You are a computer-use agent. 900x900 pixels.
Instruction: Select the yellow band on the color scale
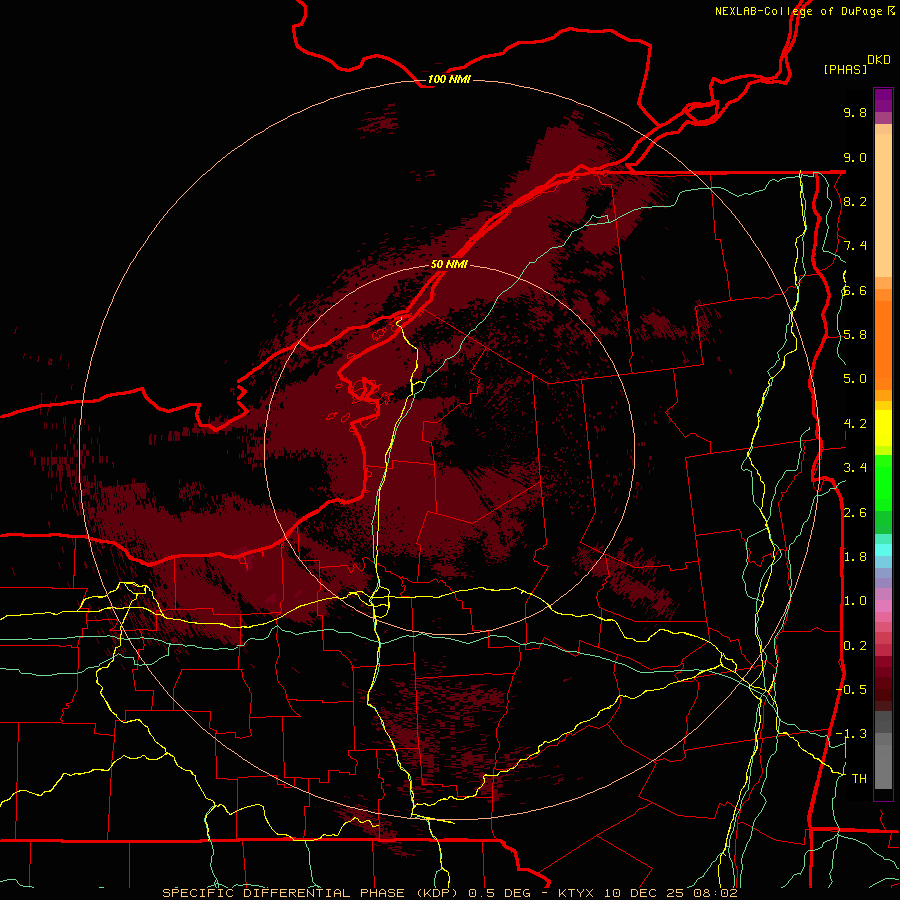pyautogui.click(x=883, y=428)
